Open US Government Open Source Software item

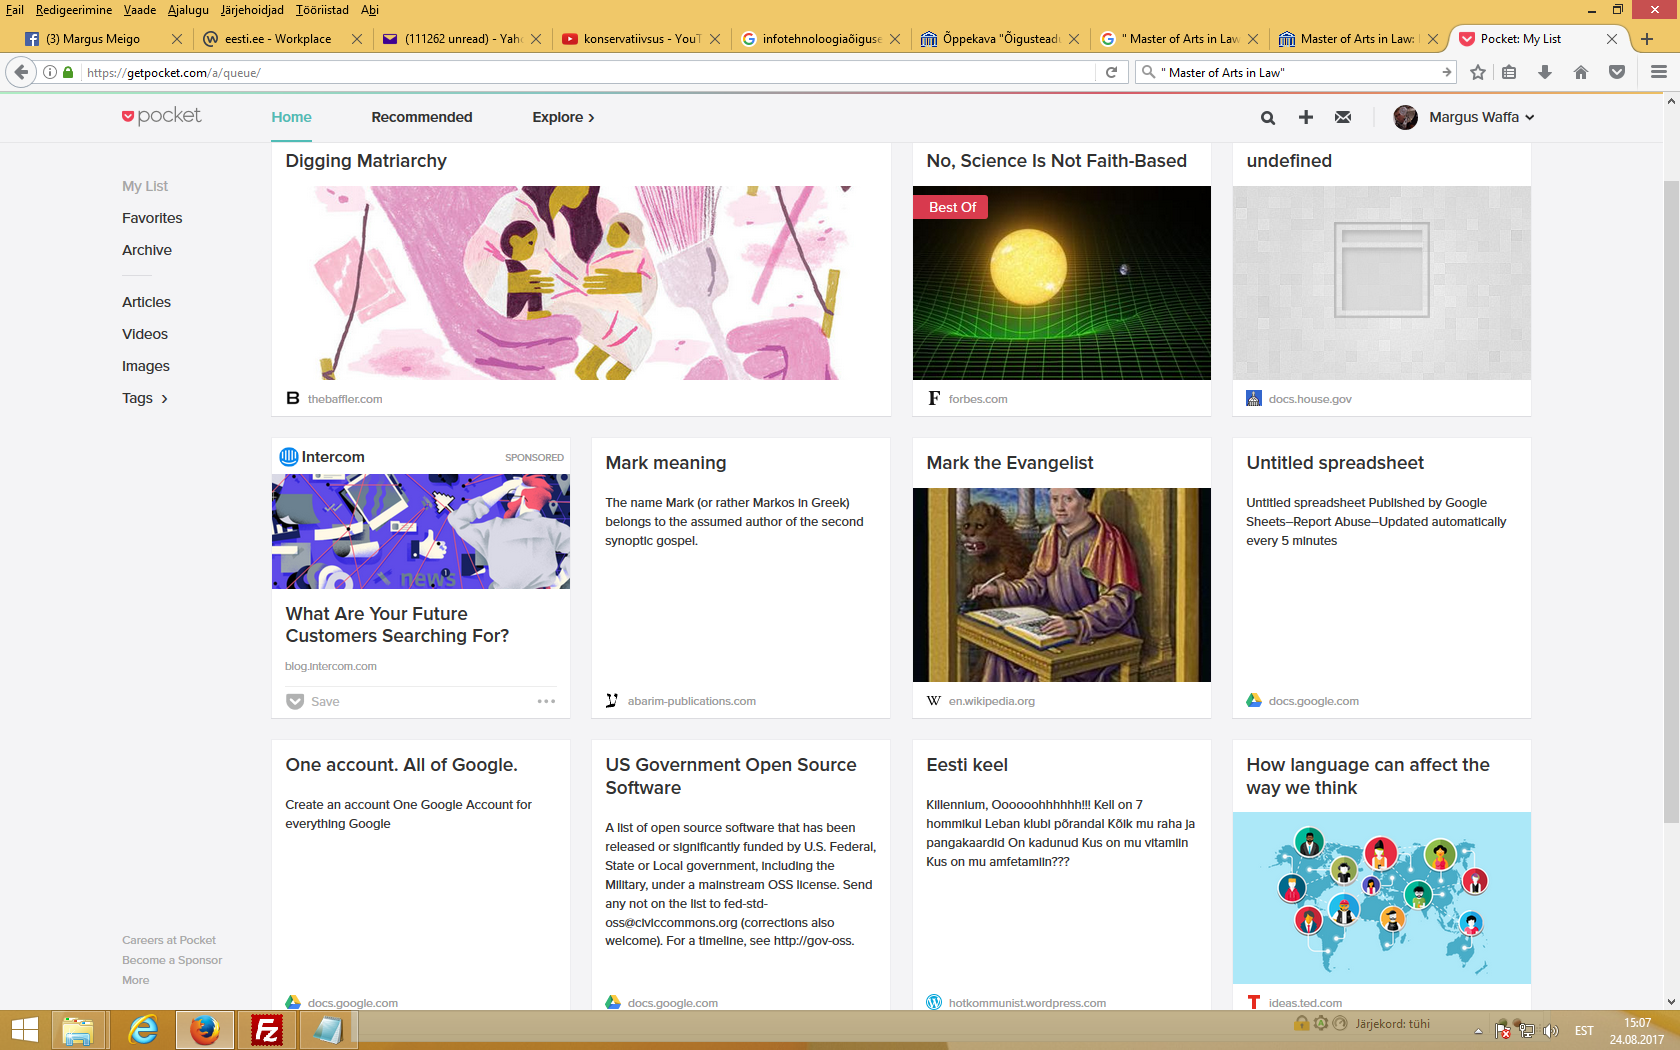731,776
